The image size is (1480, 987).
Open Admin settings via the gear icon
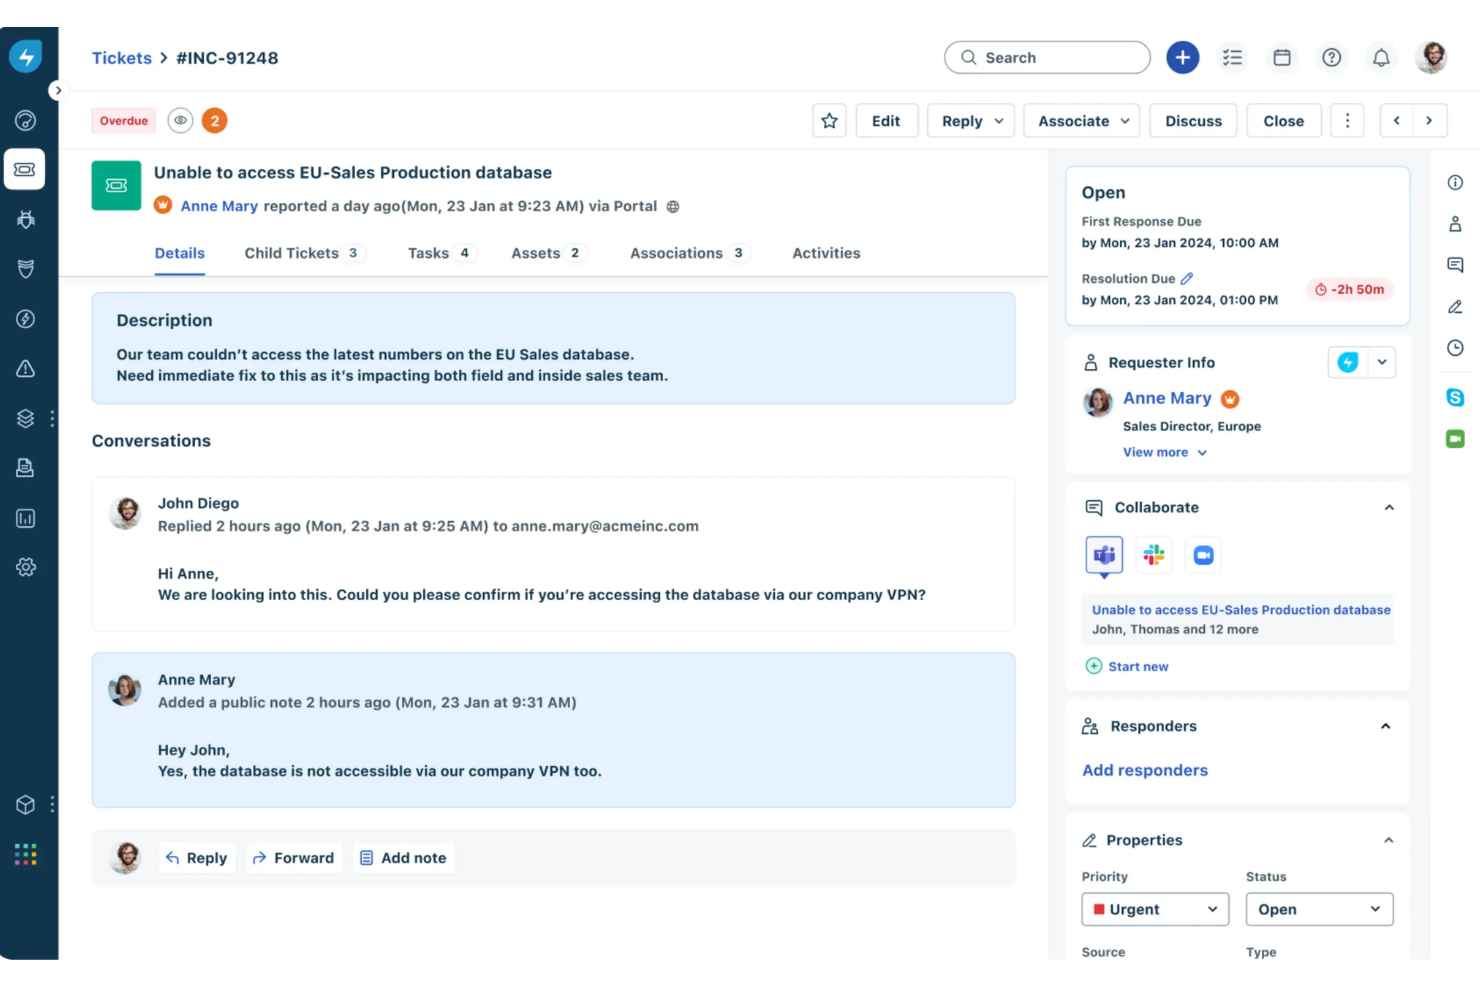[26, 567]
